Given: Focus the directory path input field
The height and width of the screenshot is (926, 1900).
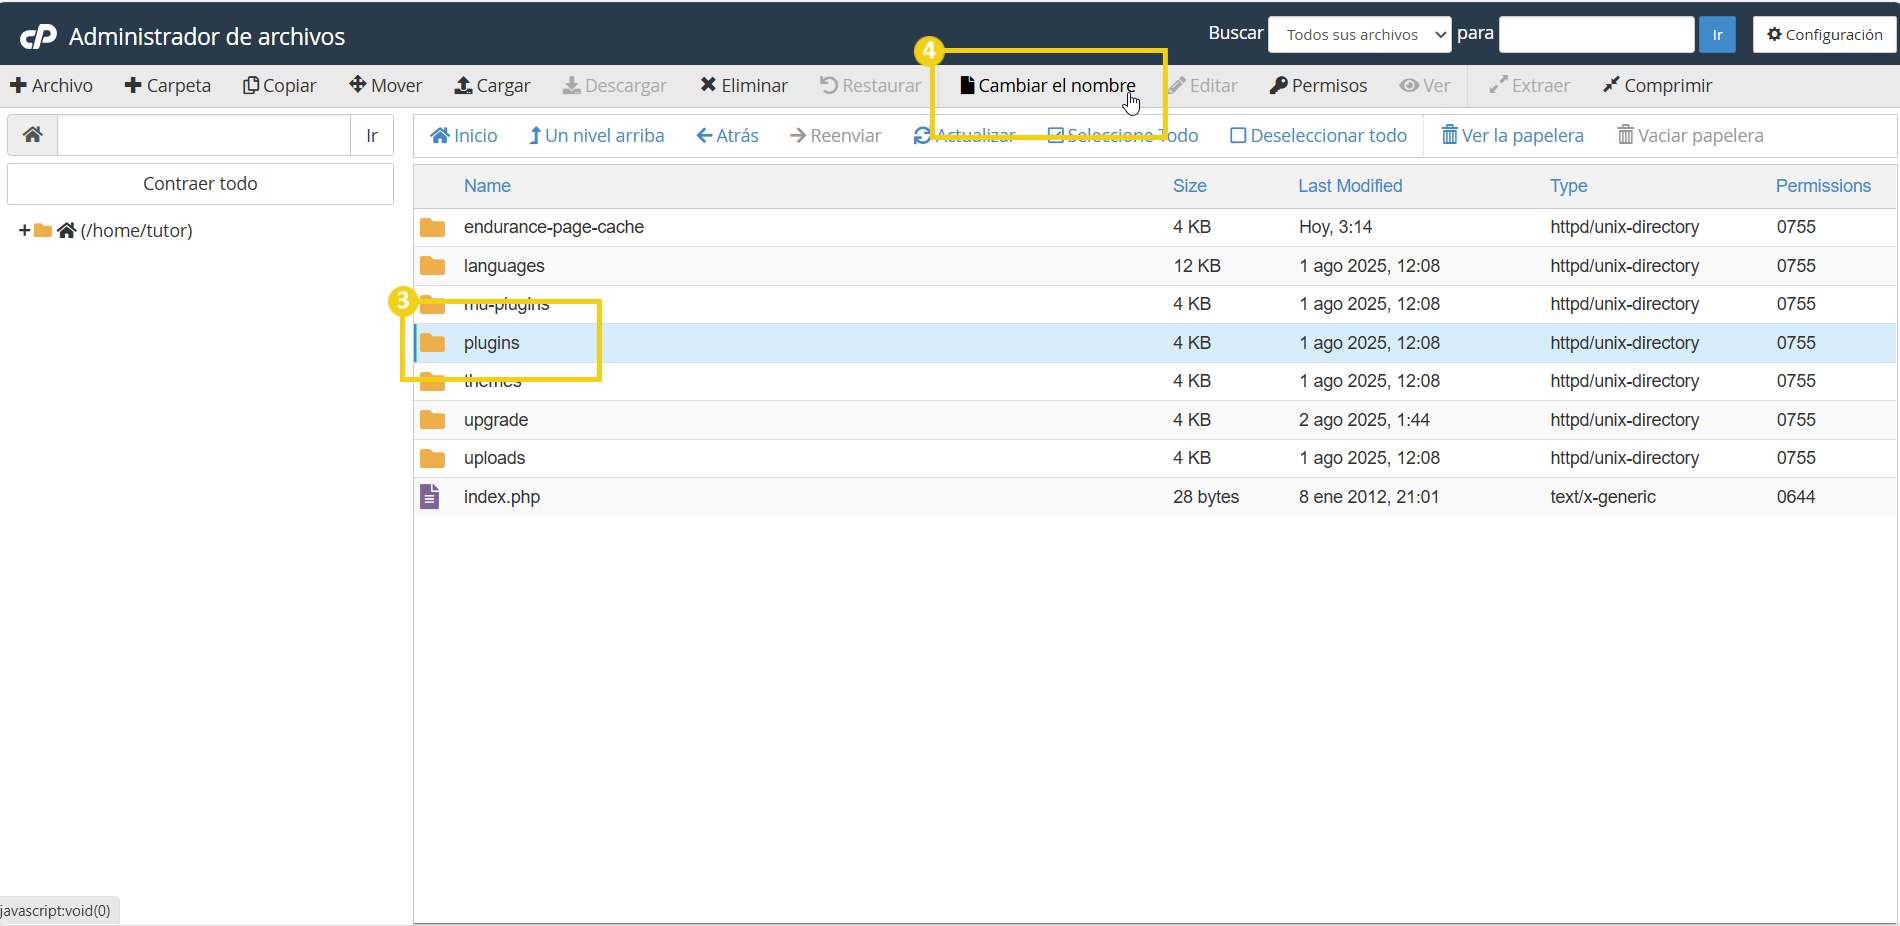Looking at the screenshot, I should coord(204,135).
